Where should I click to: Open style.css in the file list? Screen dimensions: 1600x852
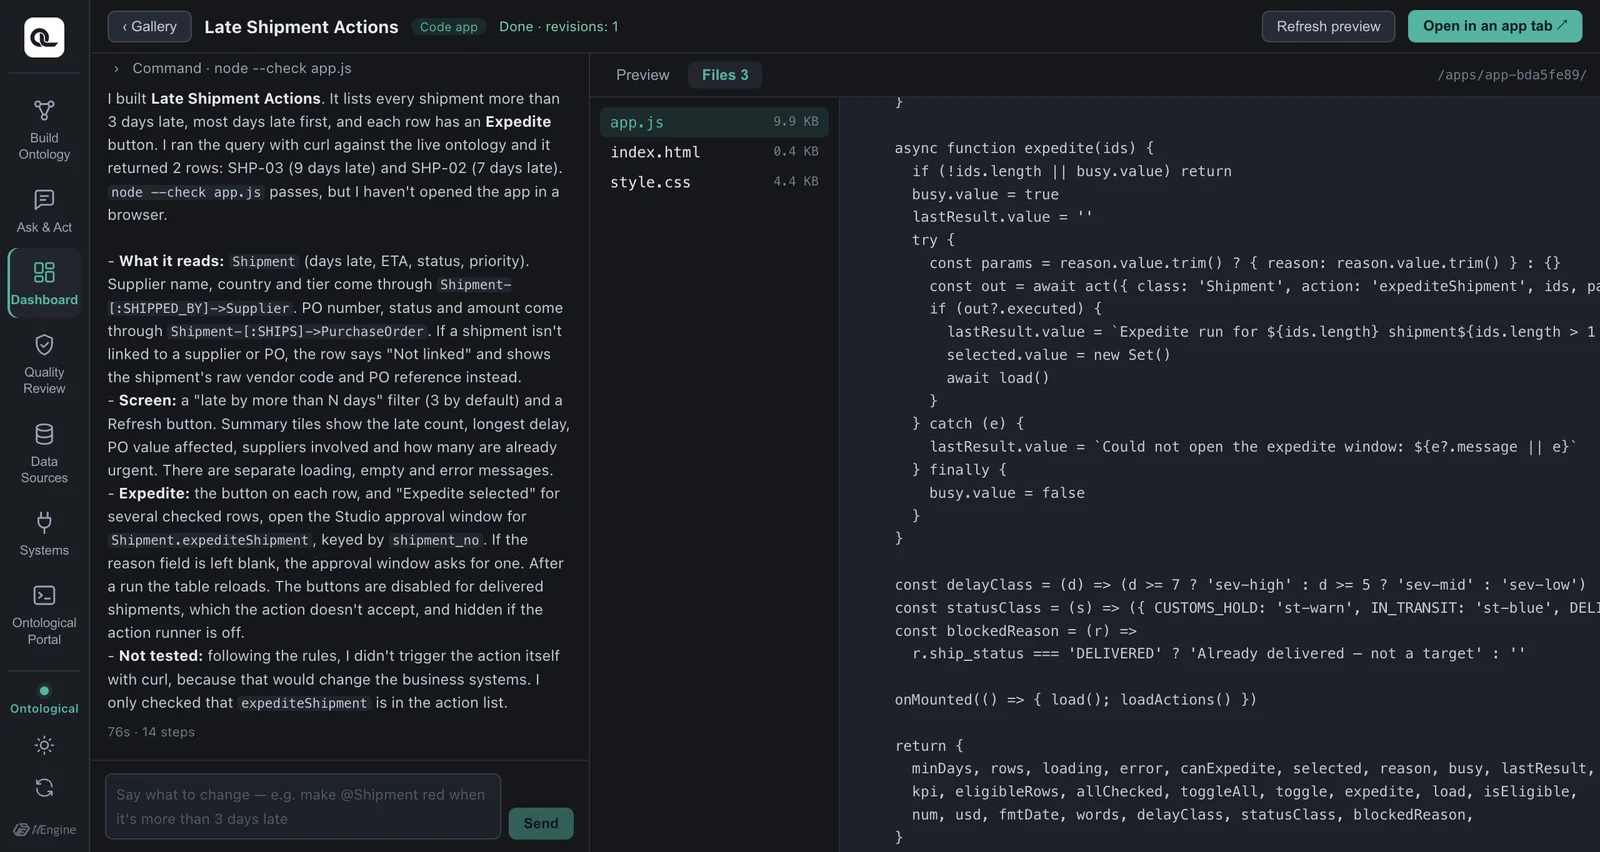[x=714, y=182]
